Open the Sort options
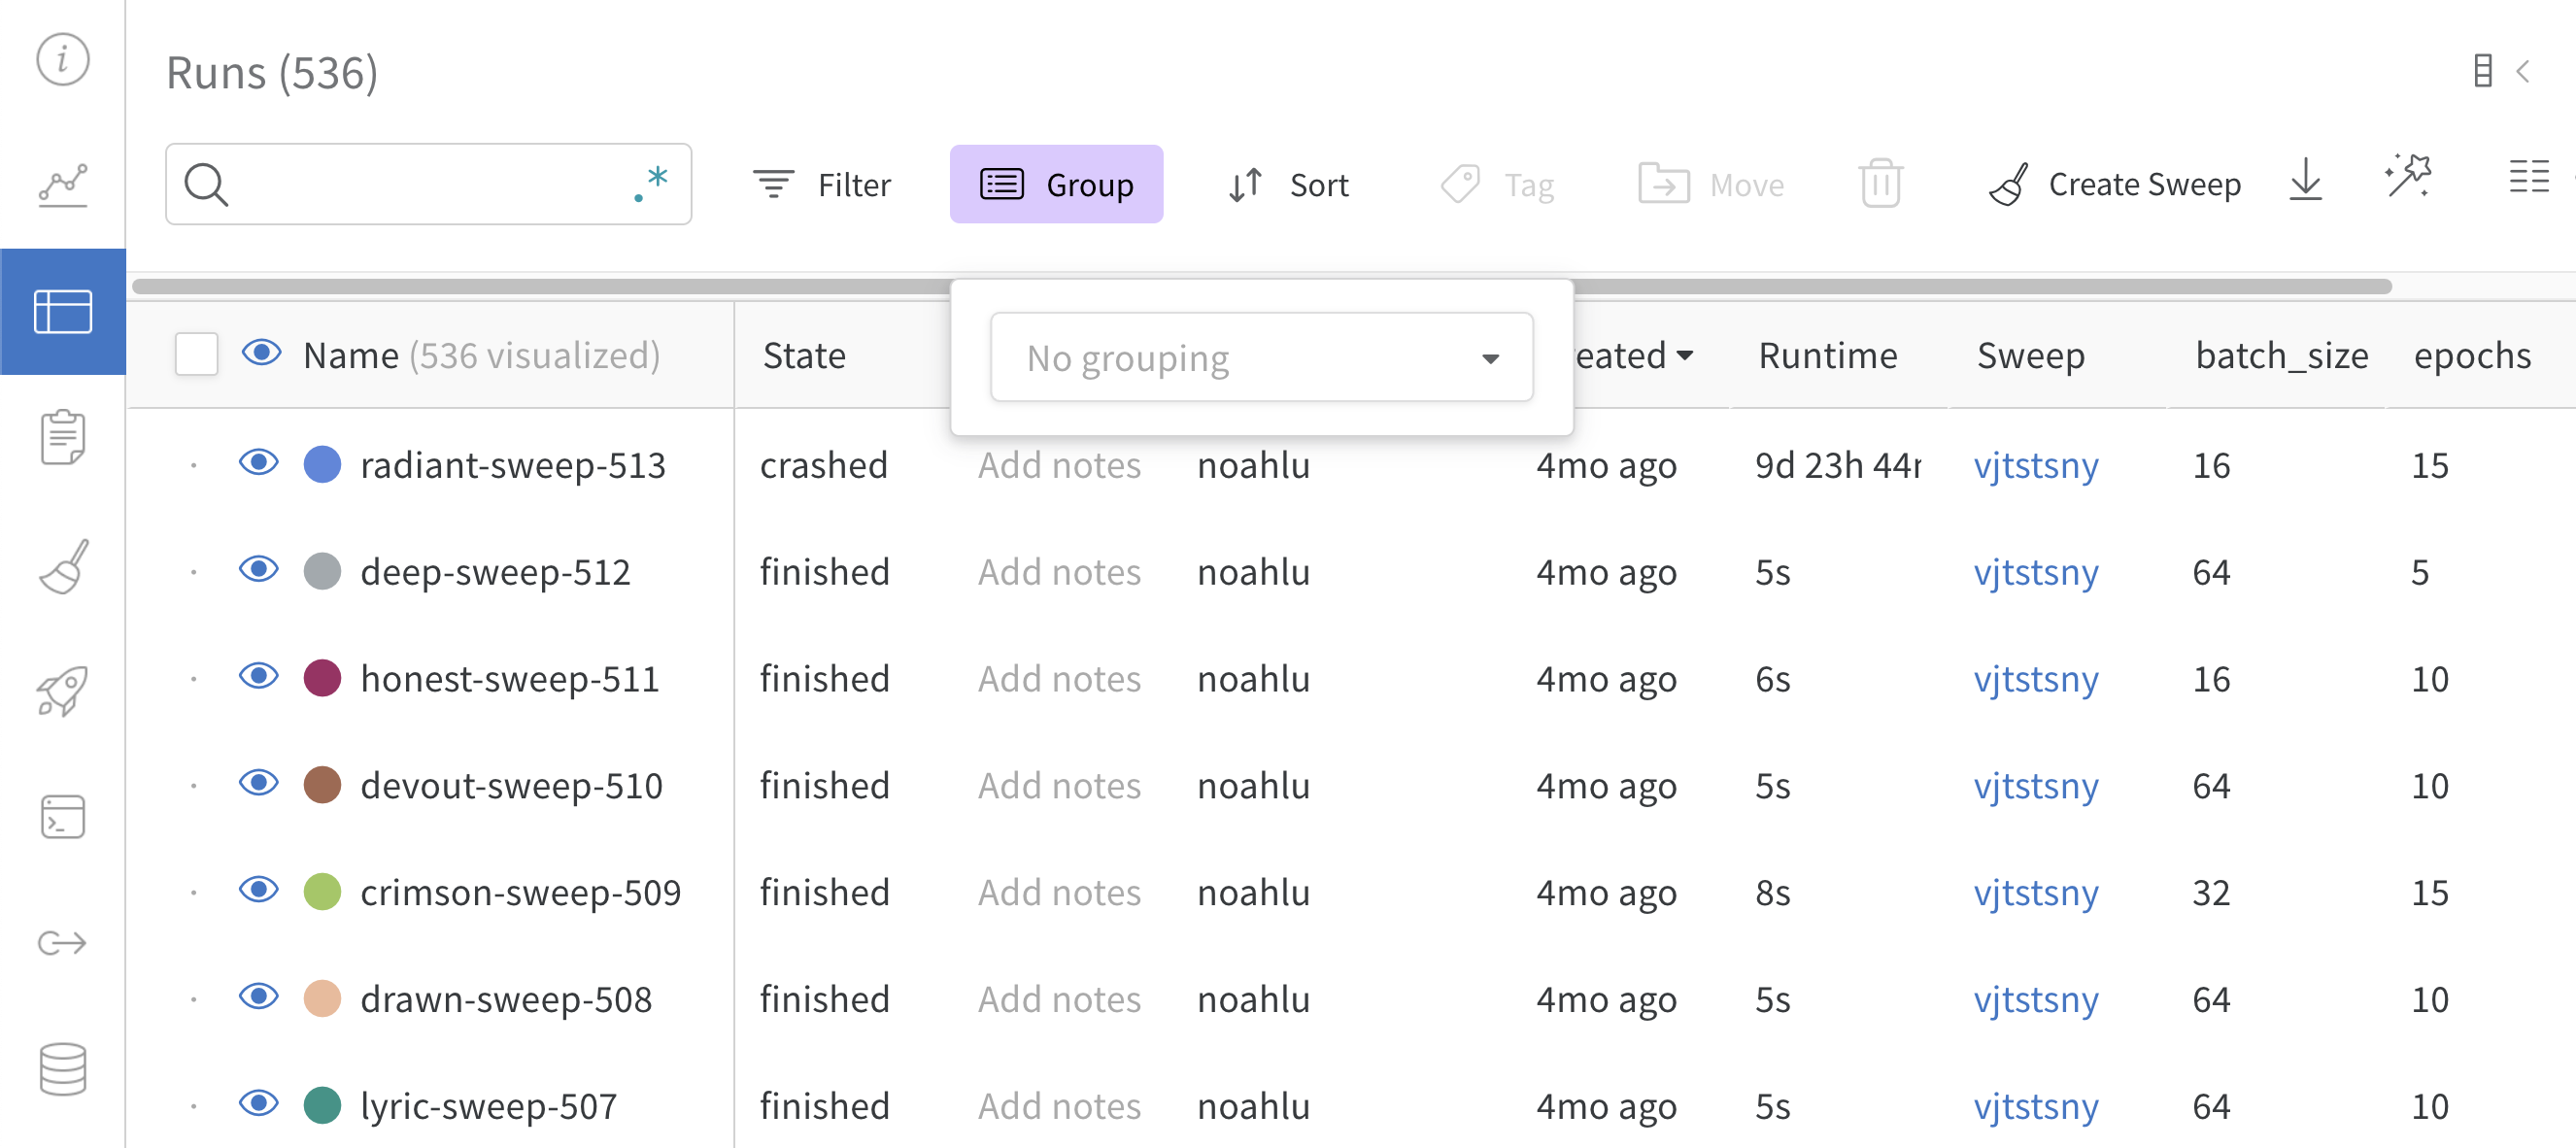Screen dimensions: 2576x1148 [x=1288, y=184]
